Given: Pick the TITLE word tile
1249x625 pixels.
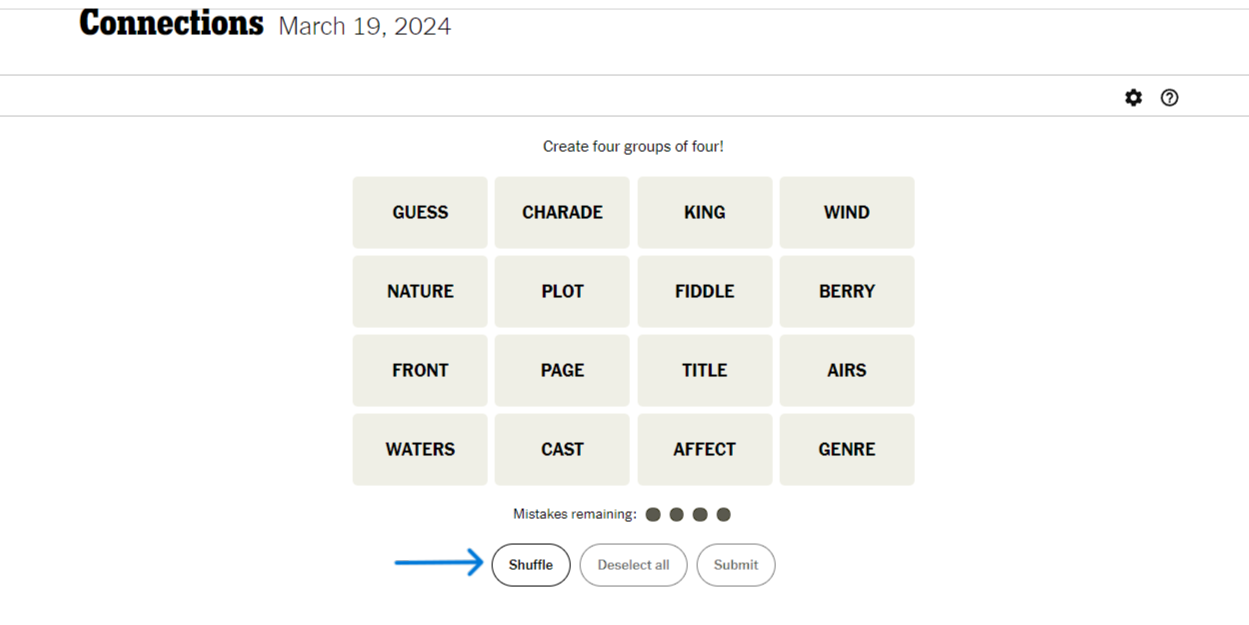Looking at the screenshot, I should (705, 370).
